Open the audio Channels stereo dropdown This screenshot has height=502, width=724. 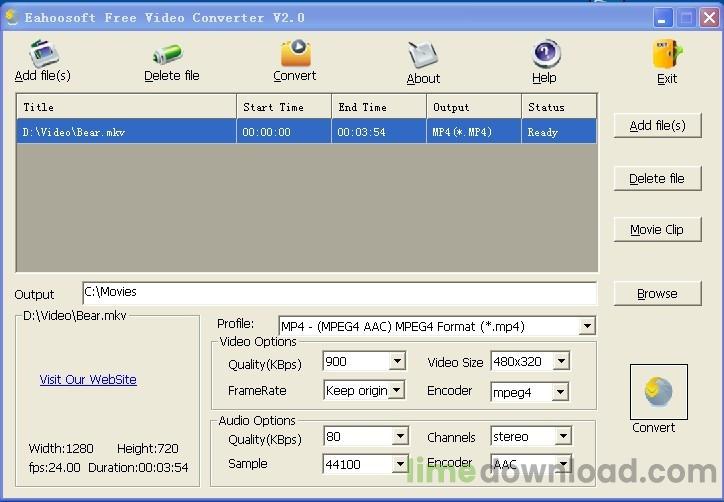click(x=563, y=436)
